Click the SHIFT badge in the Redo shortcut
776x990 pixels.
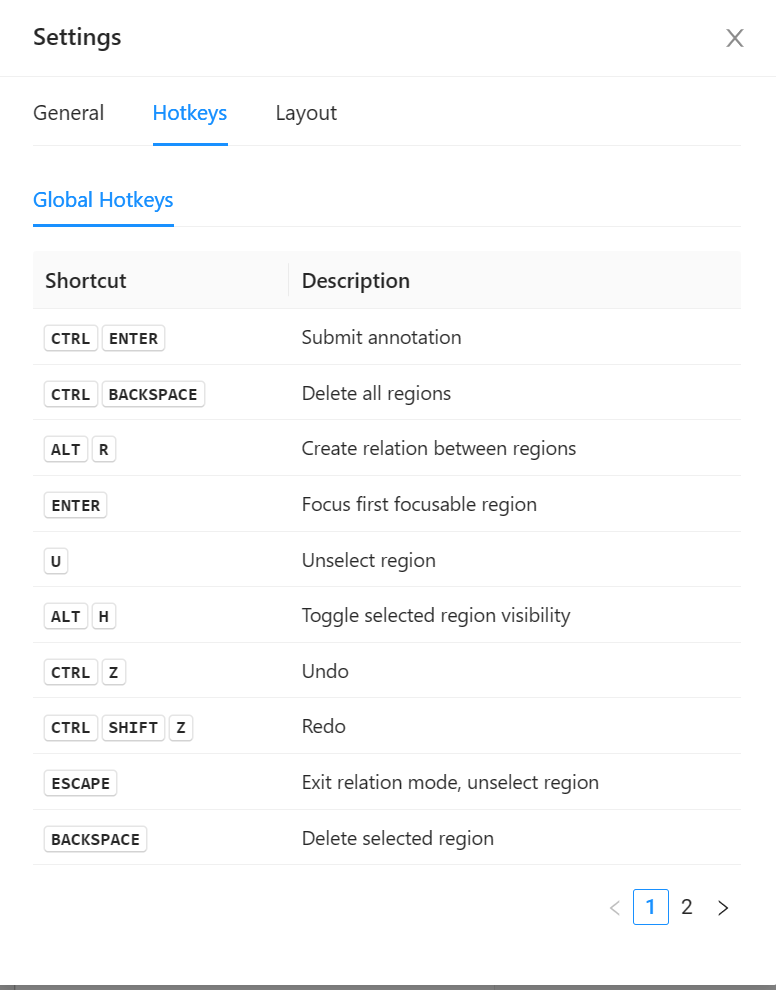click(133, 727)
